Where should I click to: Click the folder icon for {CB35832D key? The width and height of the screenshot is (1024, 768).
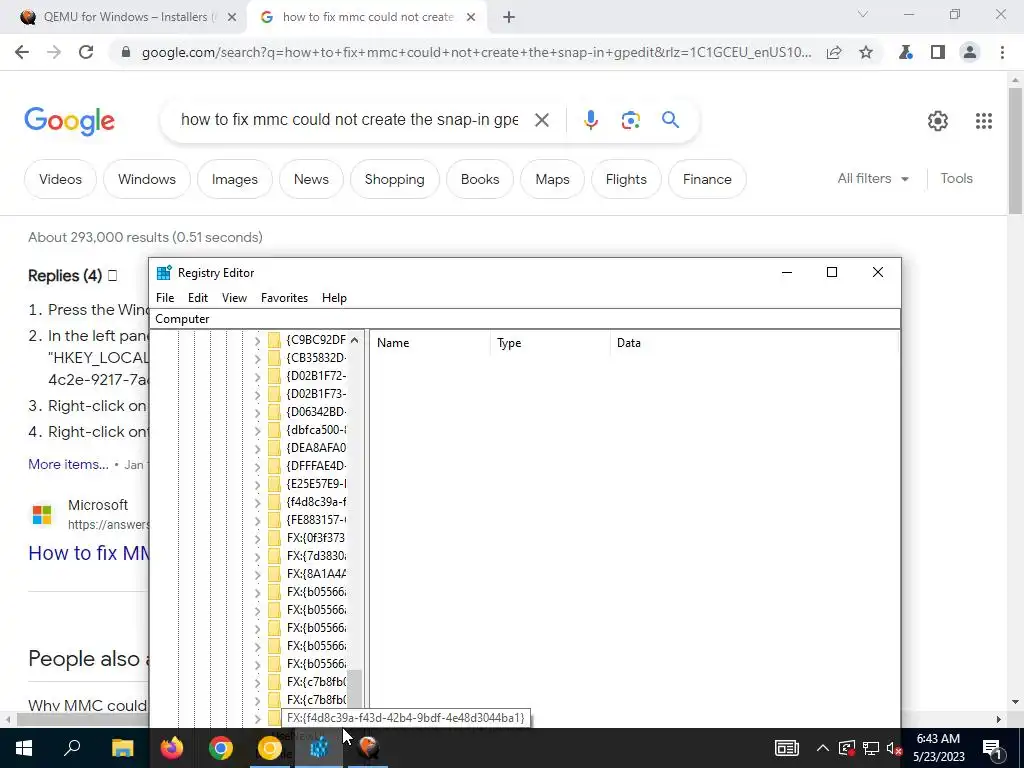pos(275,358)
